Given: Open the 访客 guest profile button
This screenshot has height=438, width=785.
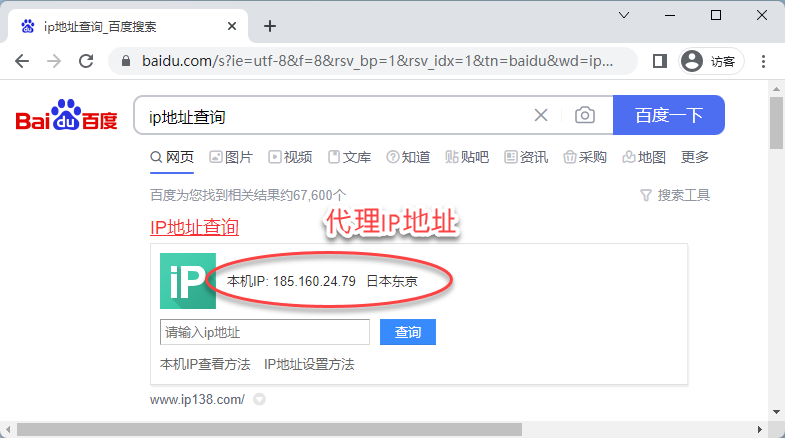Looking at the screenshot, I should pyautogui.click(x=711, y=61).
